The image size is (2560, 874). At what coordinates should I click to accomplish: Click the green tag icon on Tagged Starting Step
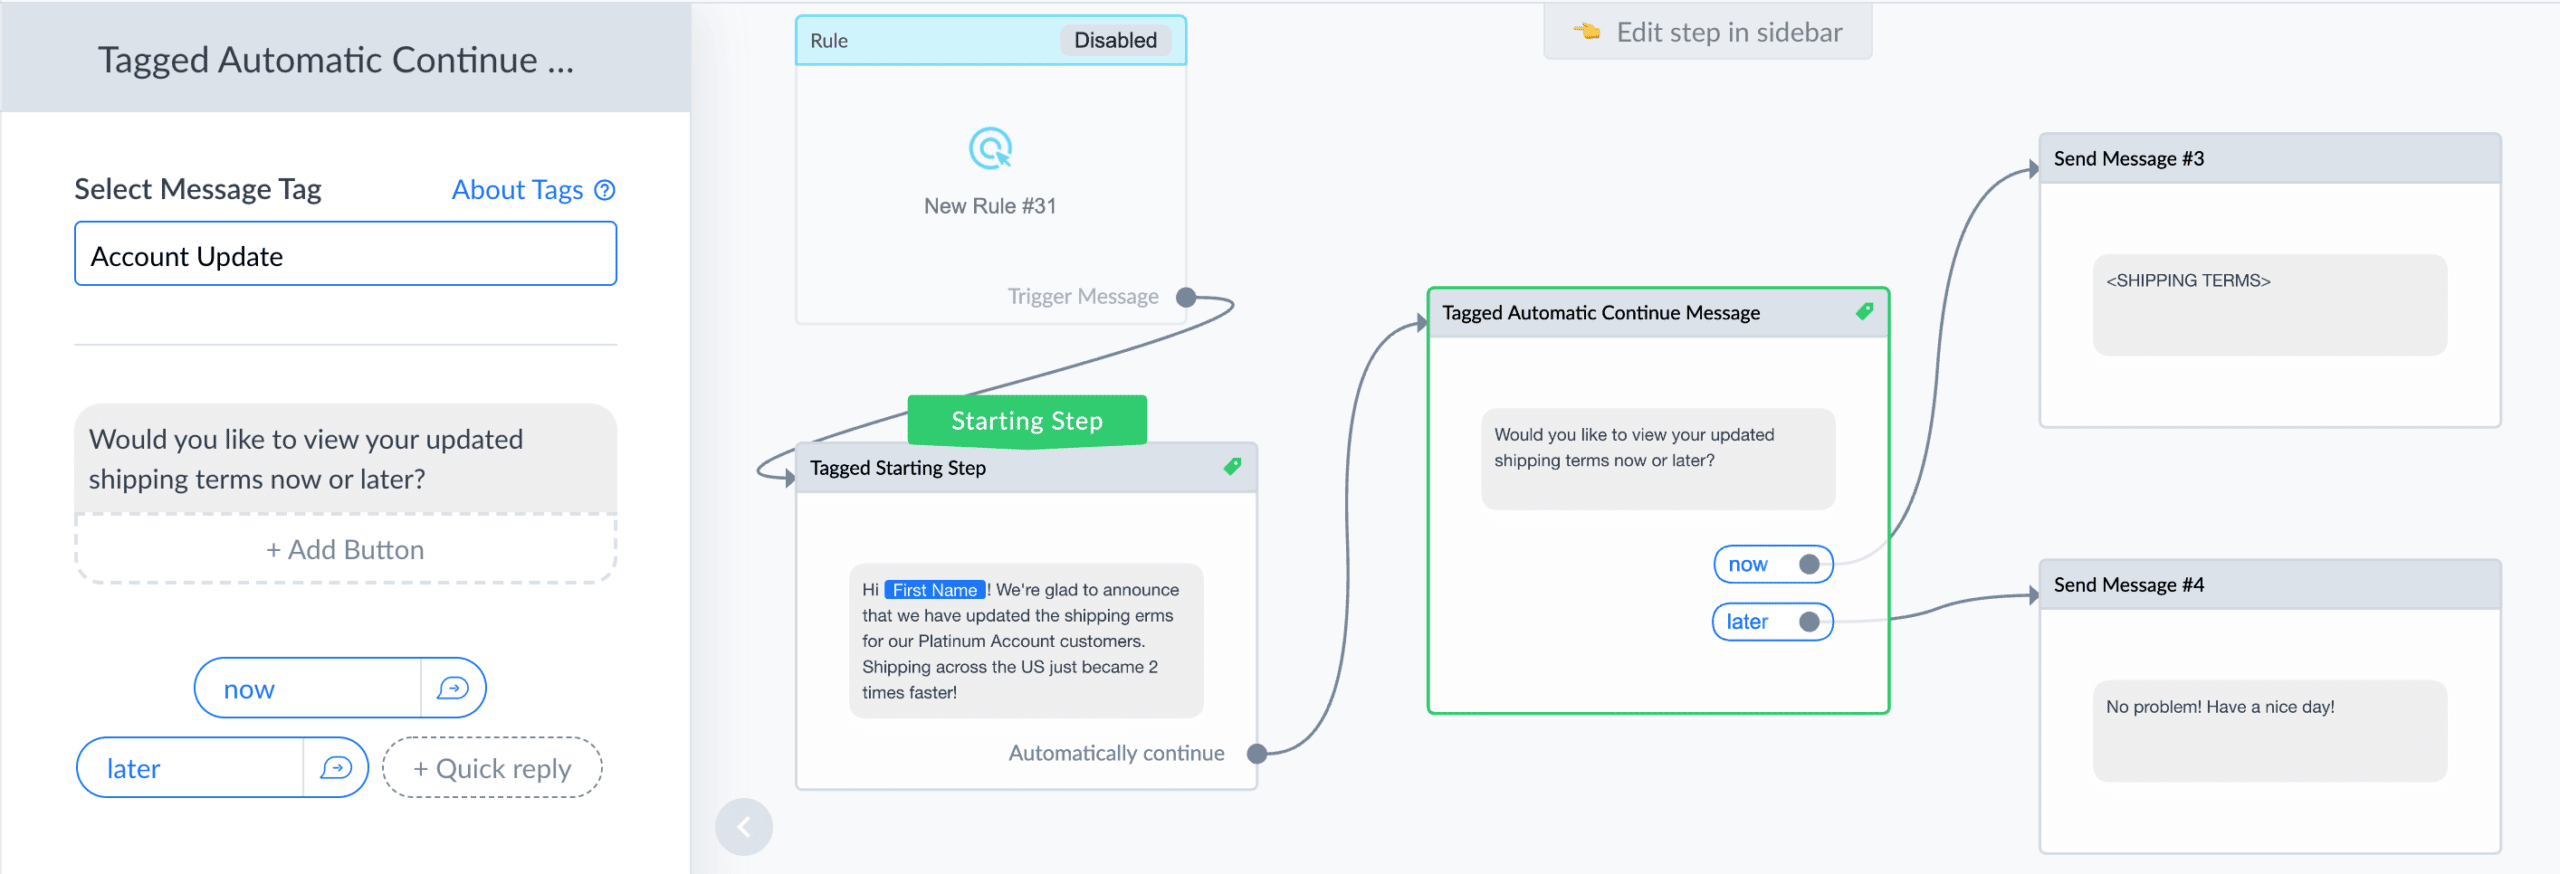(1232, 466)
